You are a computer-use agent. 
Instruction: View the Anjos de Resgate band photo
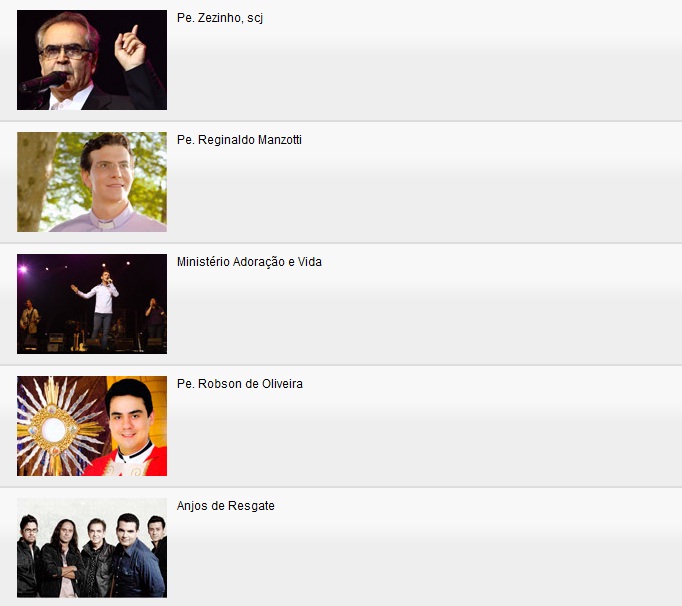92,548
